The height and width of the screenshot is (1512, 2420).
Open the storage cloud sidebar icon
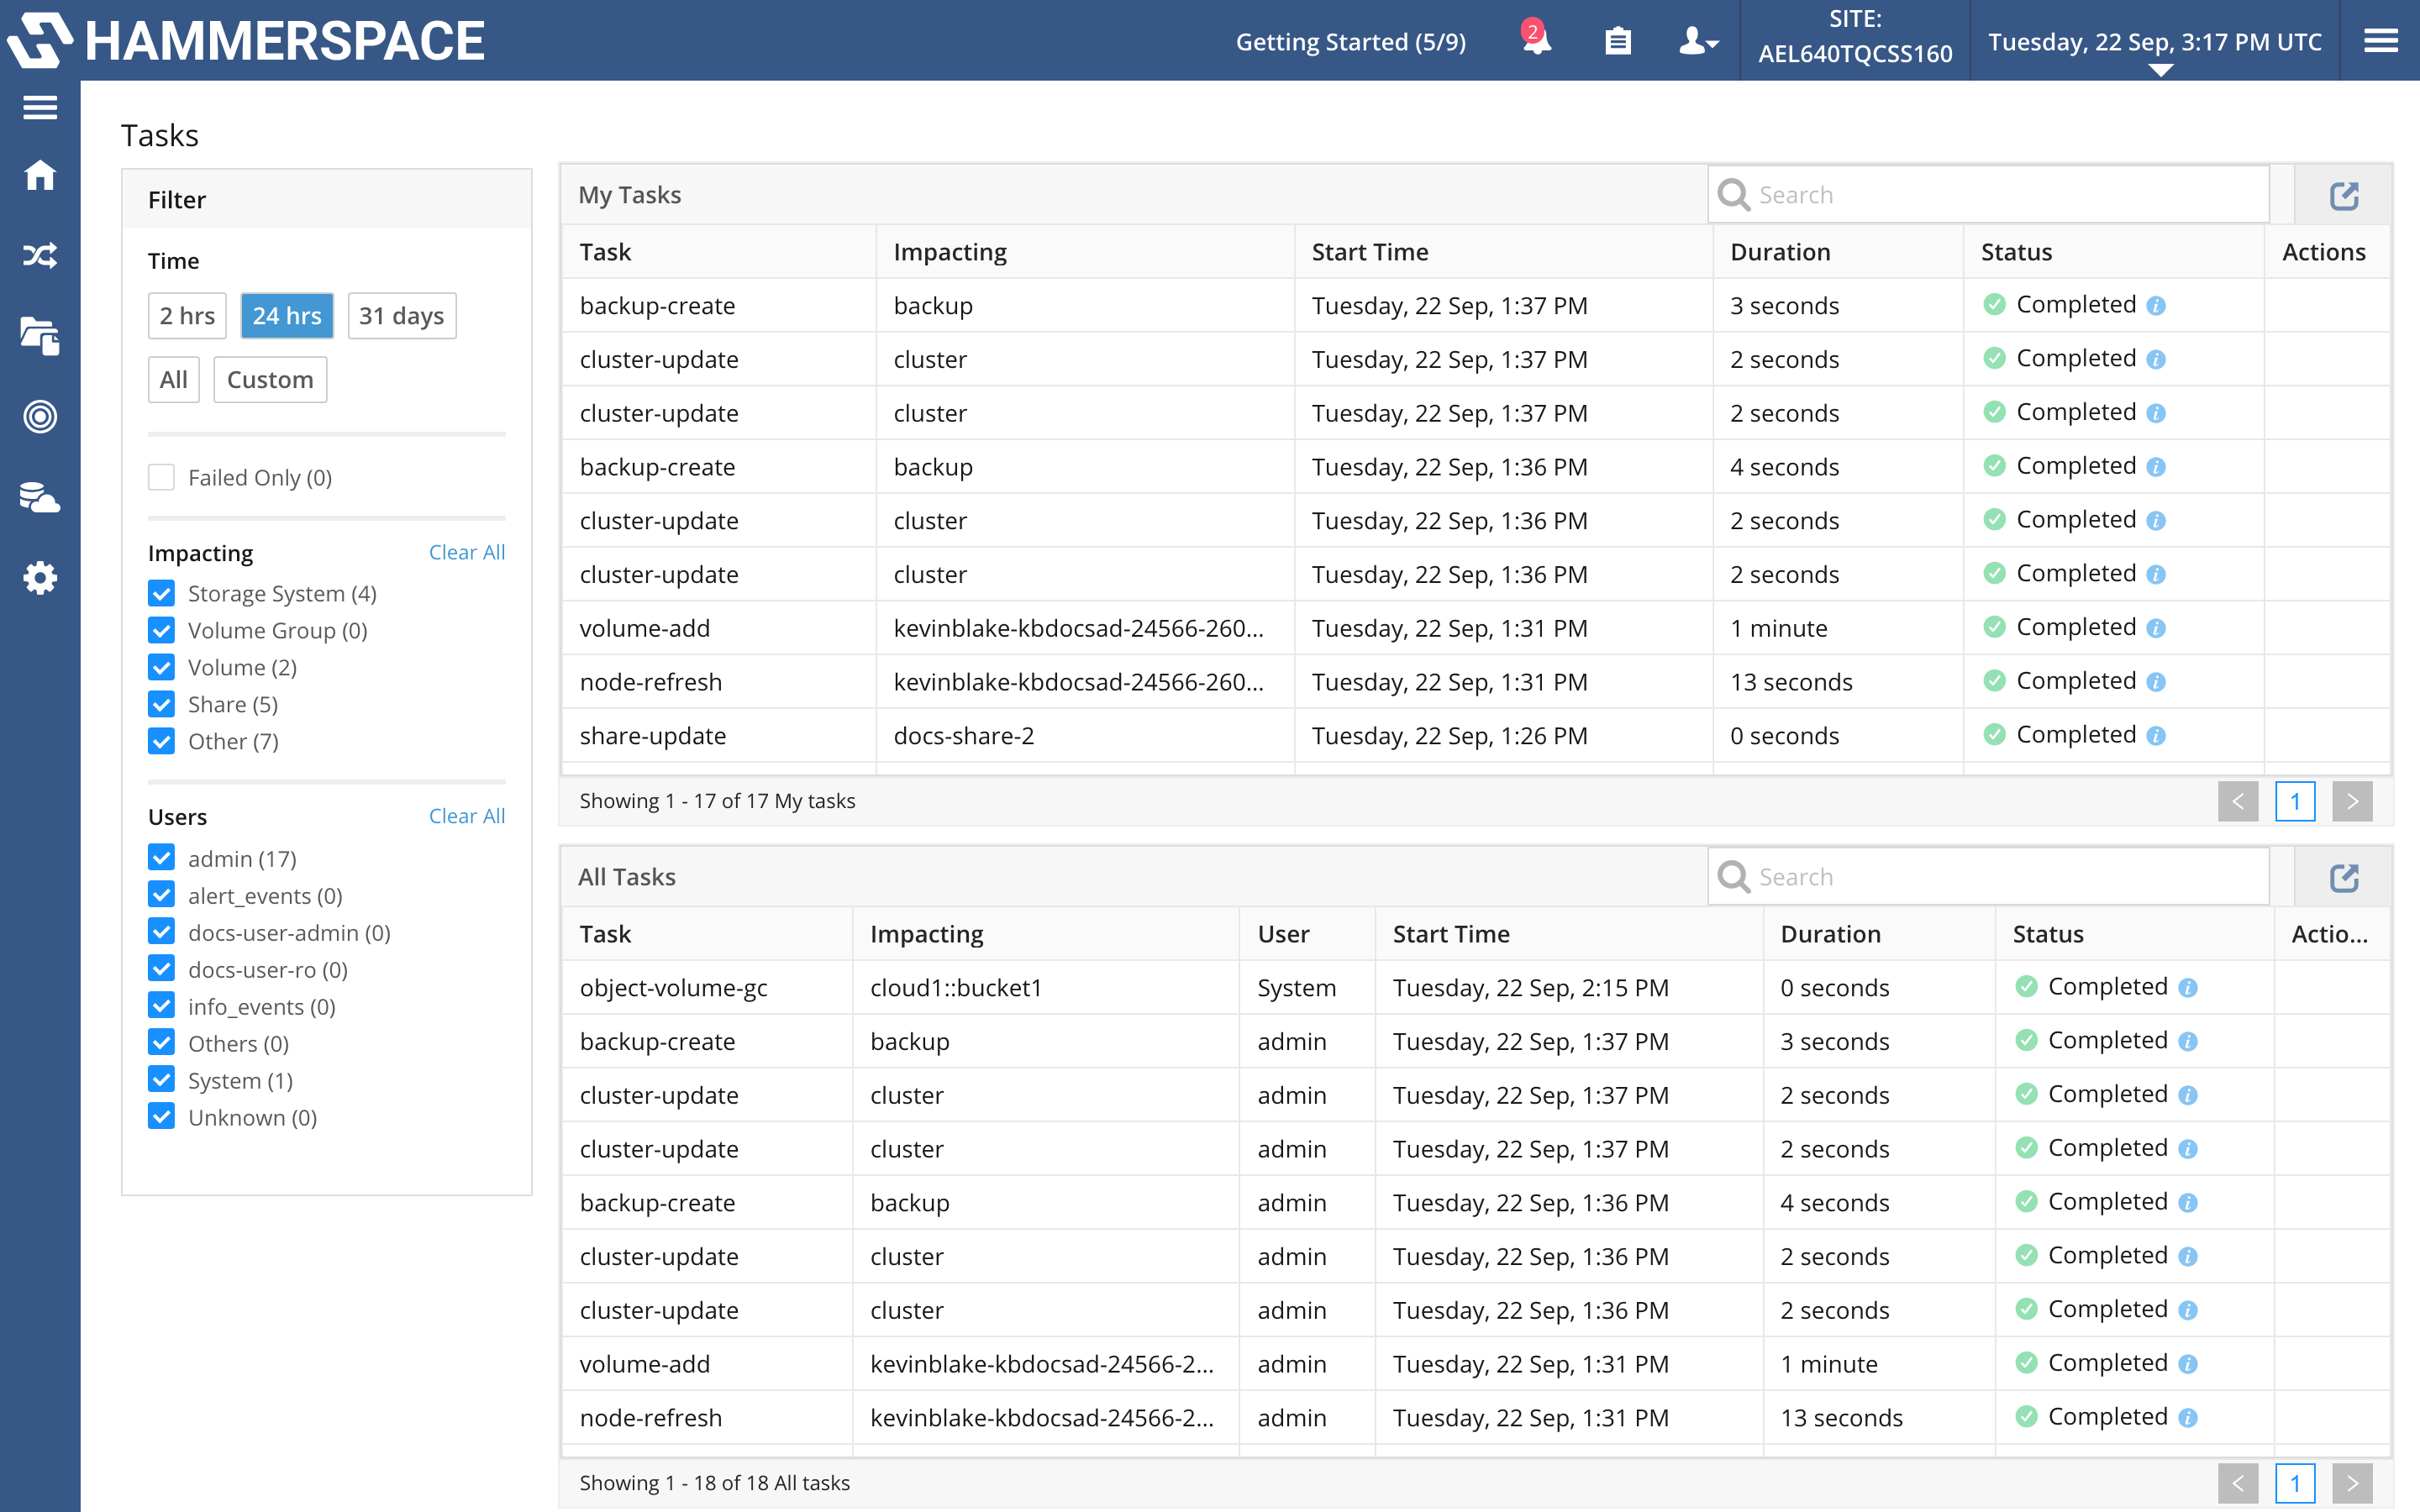coord(40,497)
